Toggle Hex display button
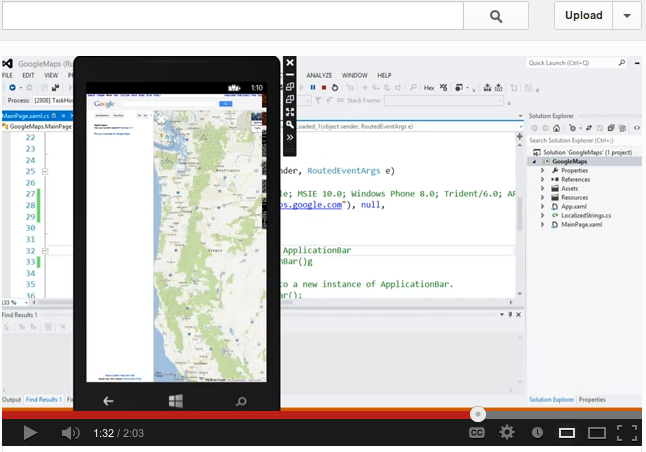This screenshot has width=646, height=452. 429,88
